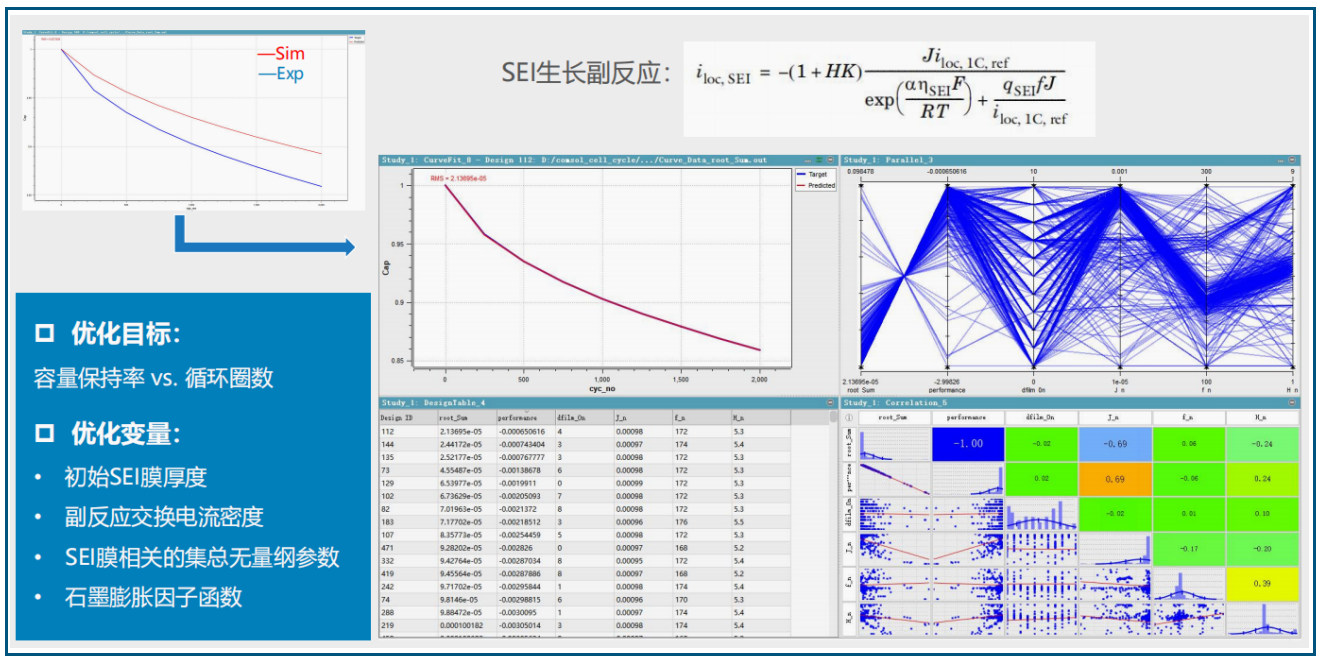Click the round button in Correlation_5 title bar
Viewport: 1320px width, 663px height.
[1294, 403]
